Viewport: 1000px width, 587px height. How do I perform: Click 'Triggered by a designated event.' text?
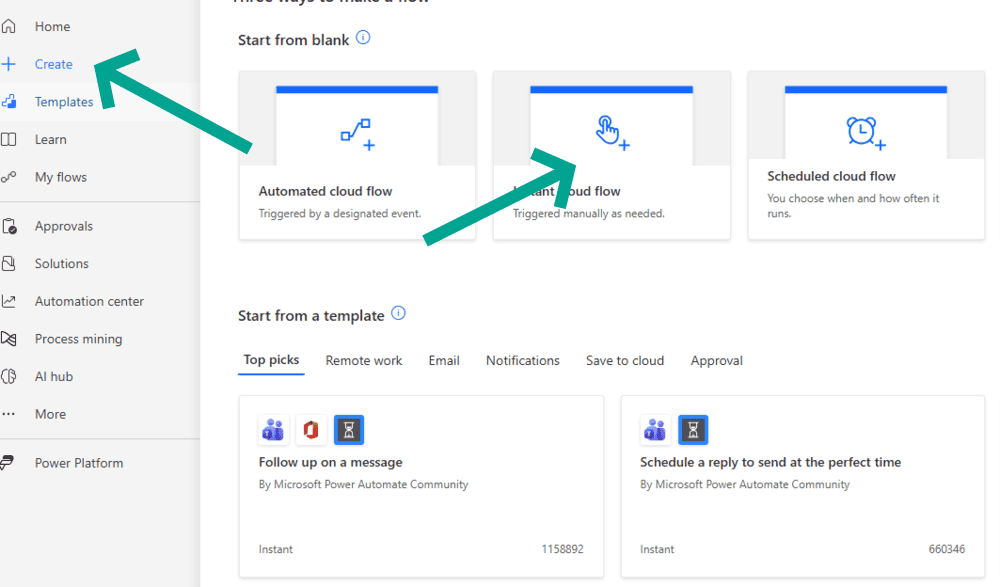coord(340,214)
